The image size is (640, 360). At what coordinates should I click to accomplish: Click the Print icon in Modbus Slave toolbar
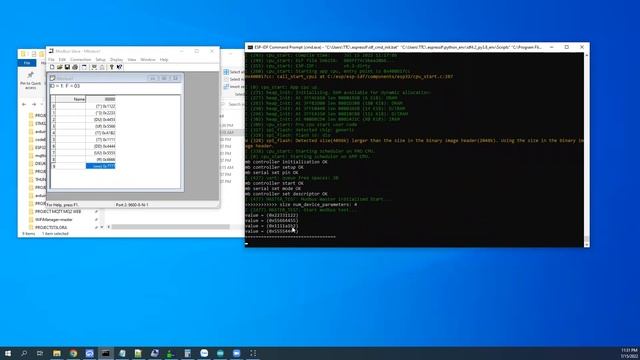(x=75, y=67)
